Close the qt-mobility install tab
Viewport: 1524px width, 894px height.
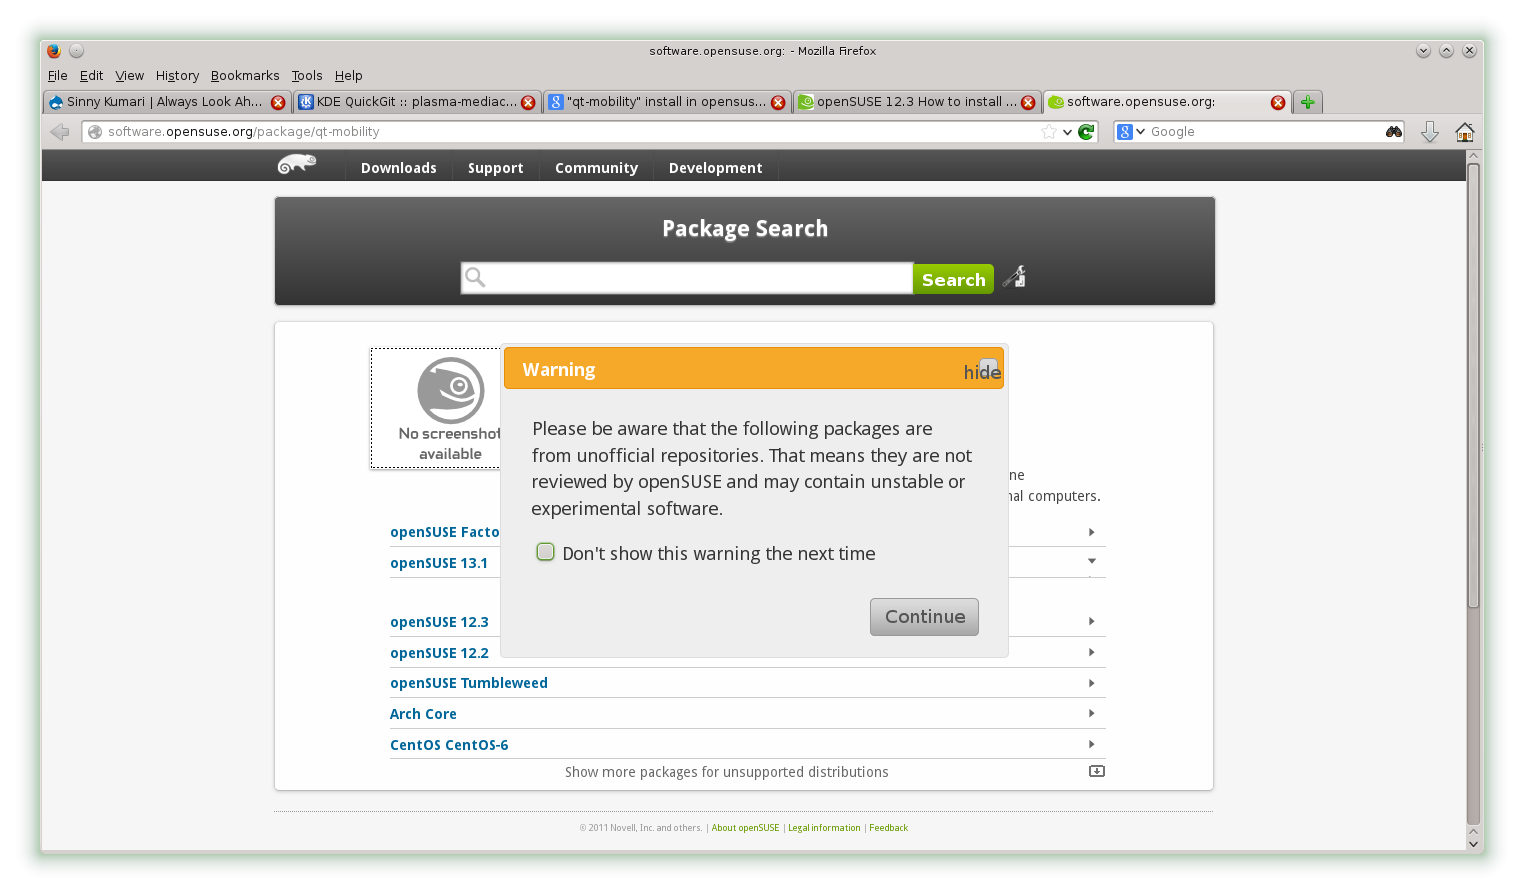point(778,102)
